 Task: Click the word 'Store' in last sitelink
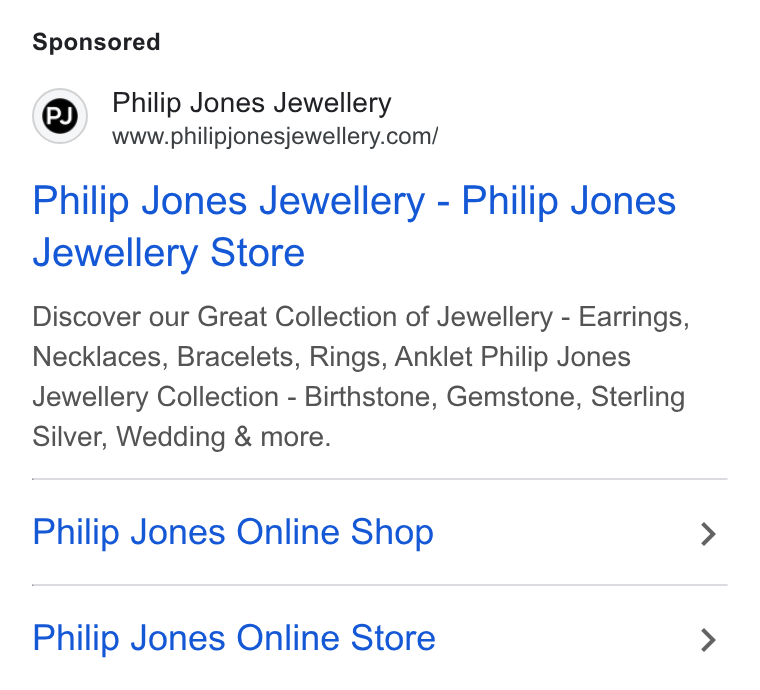pyautogui.click(x=393, y=638)
